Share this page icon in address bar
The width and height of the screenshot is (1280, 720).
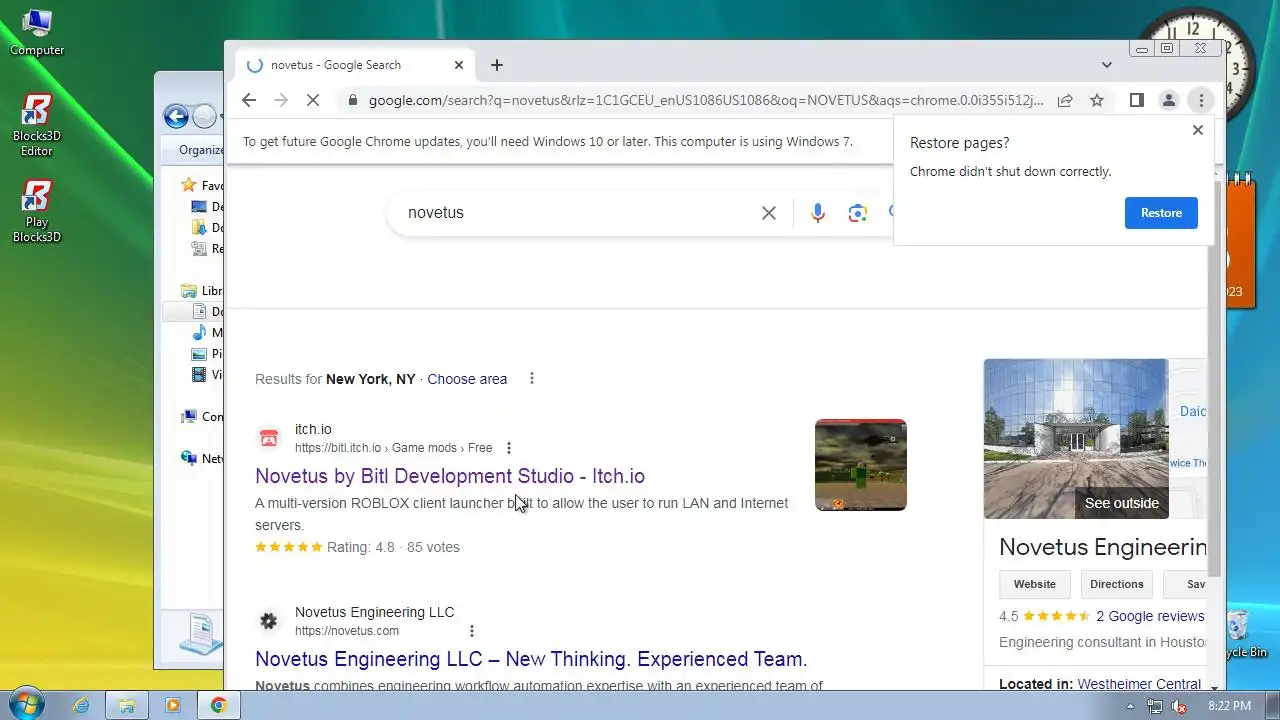(x=1065, y=100)
